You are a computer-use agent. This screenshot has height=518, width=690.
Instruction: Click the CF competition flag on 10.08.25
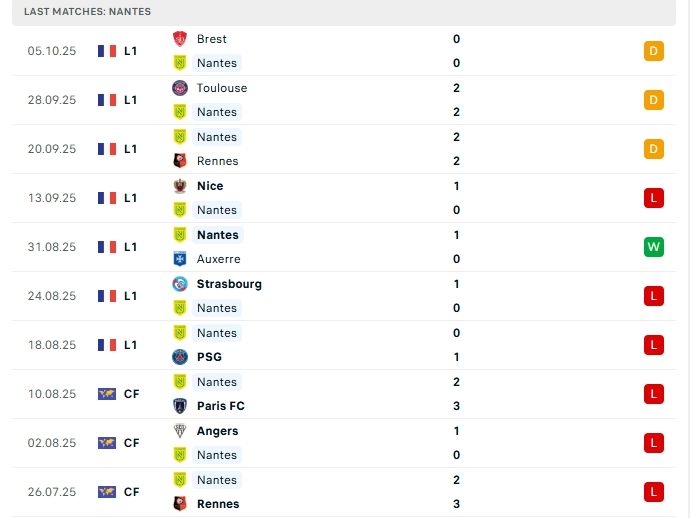pos(107,394)
